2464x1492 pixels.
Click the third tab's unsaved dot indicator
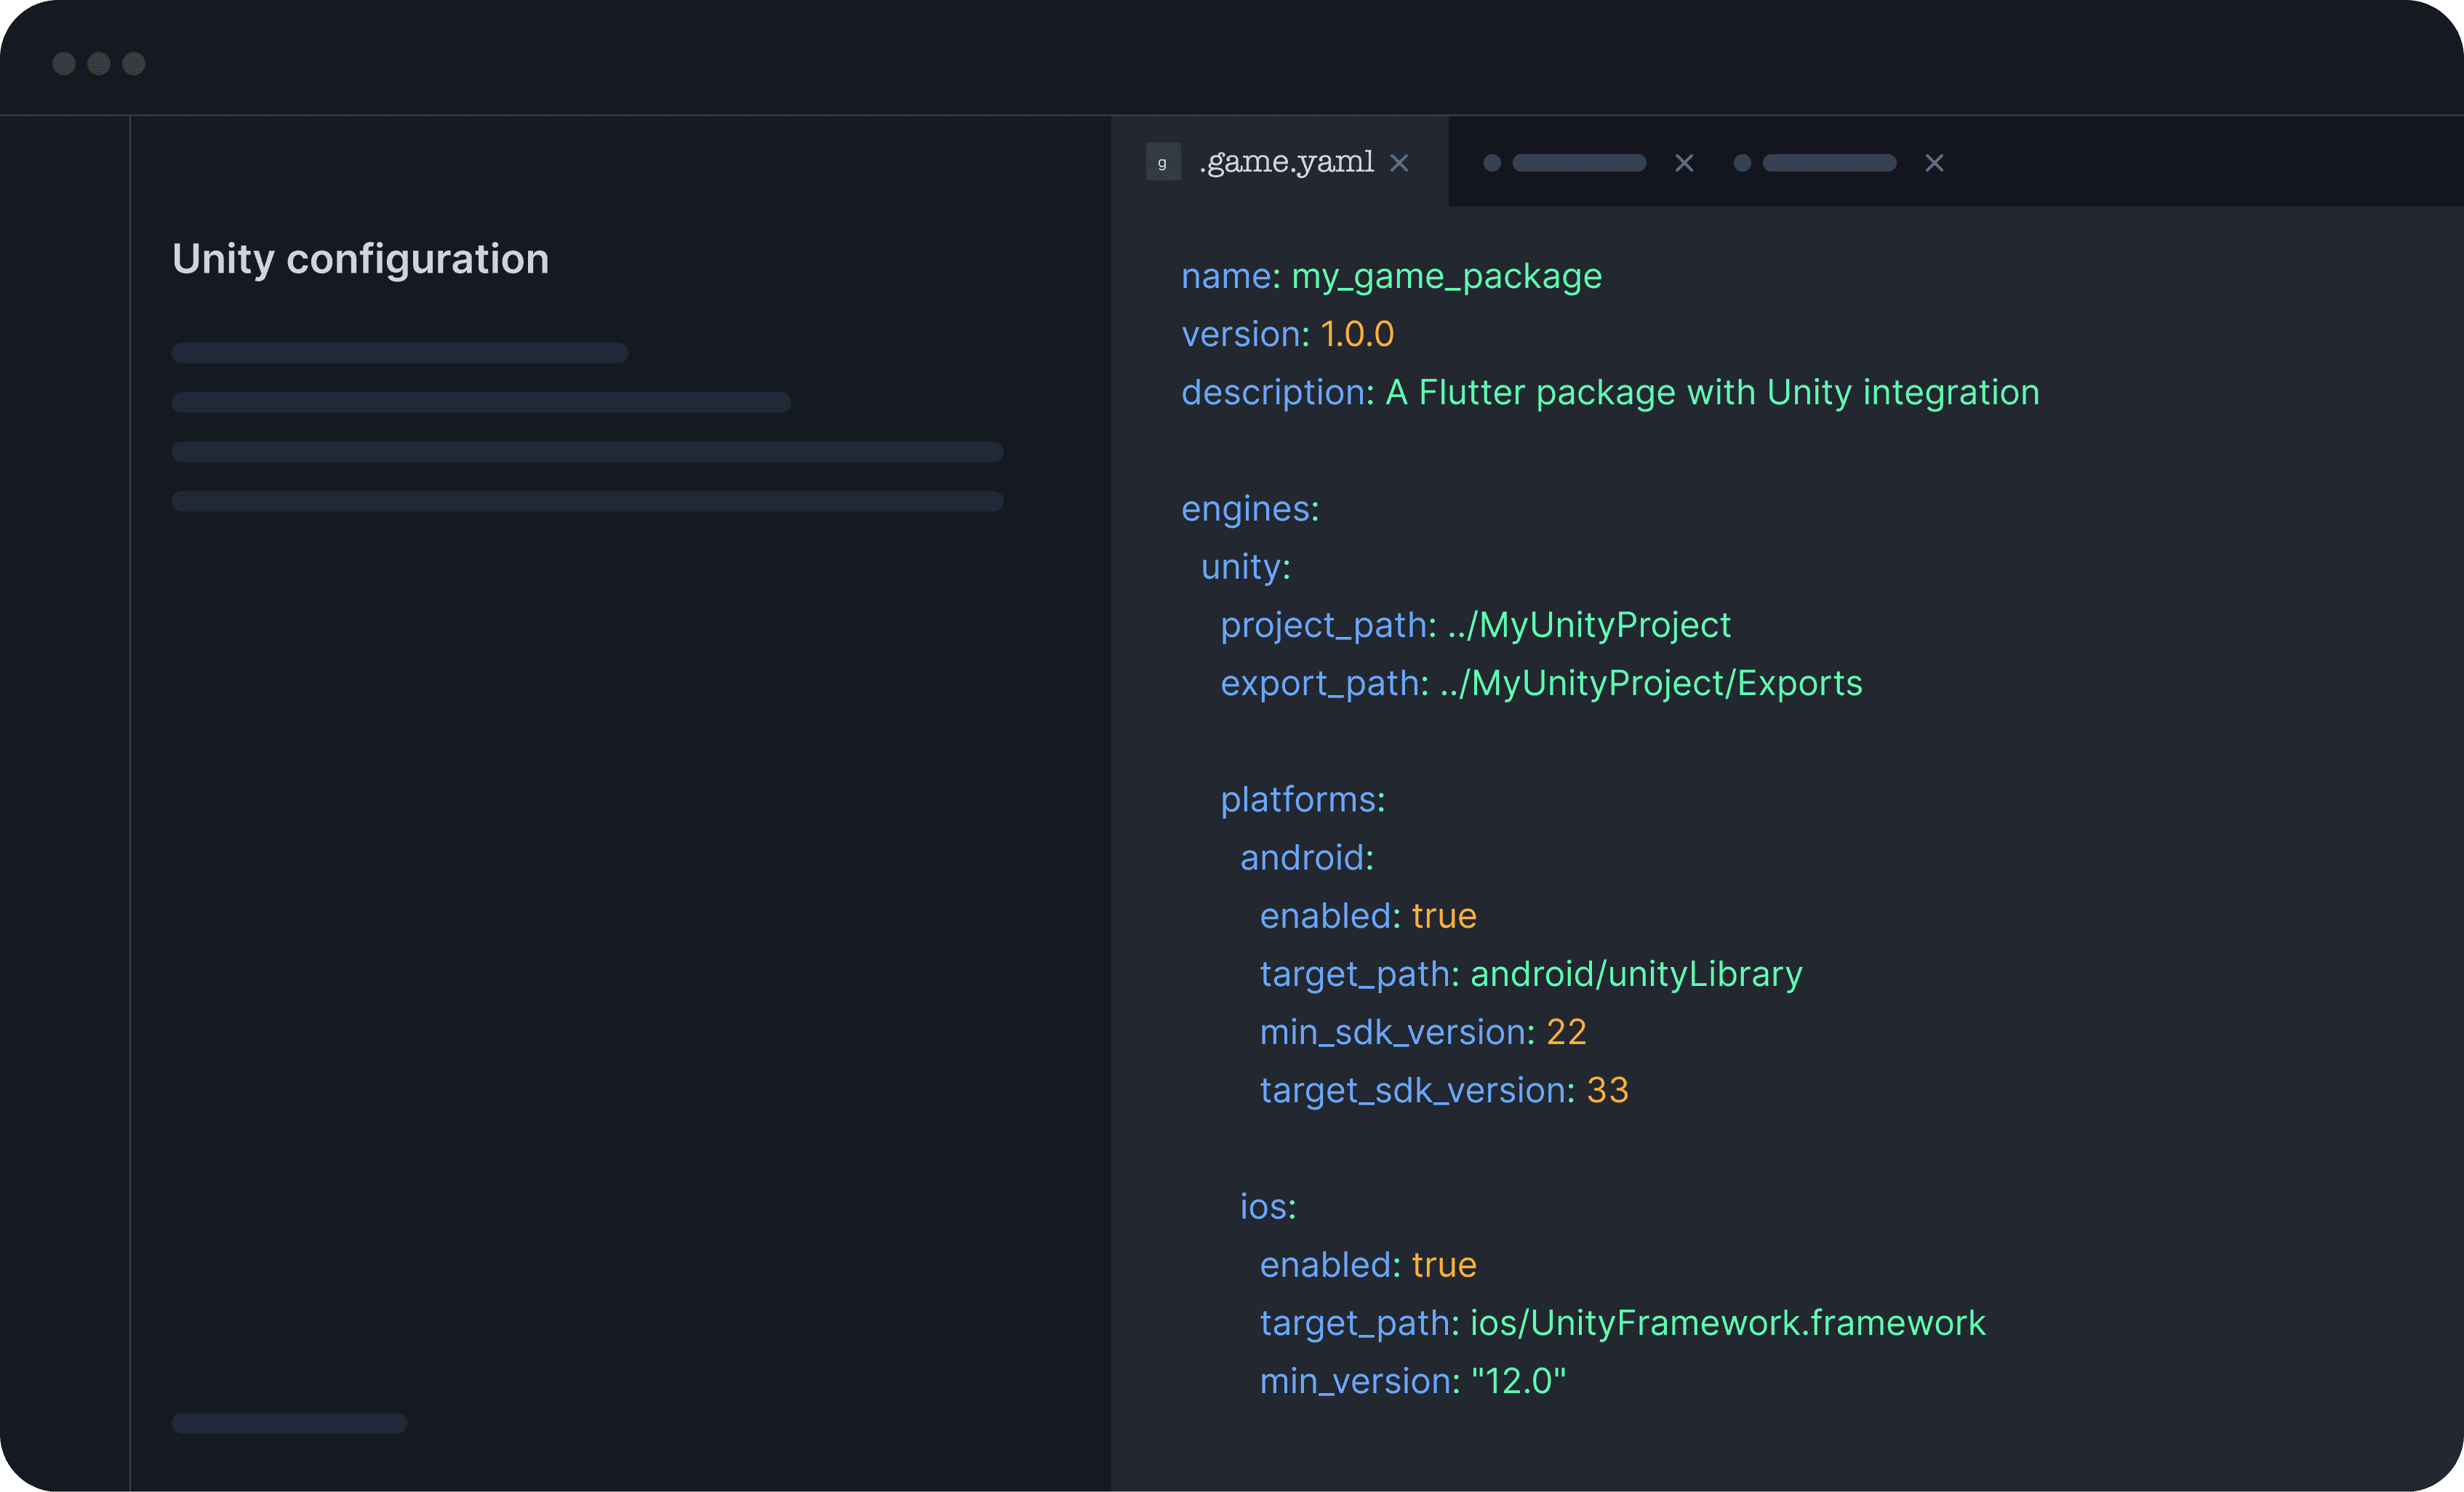[1742, 163]
